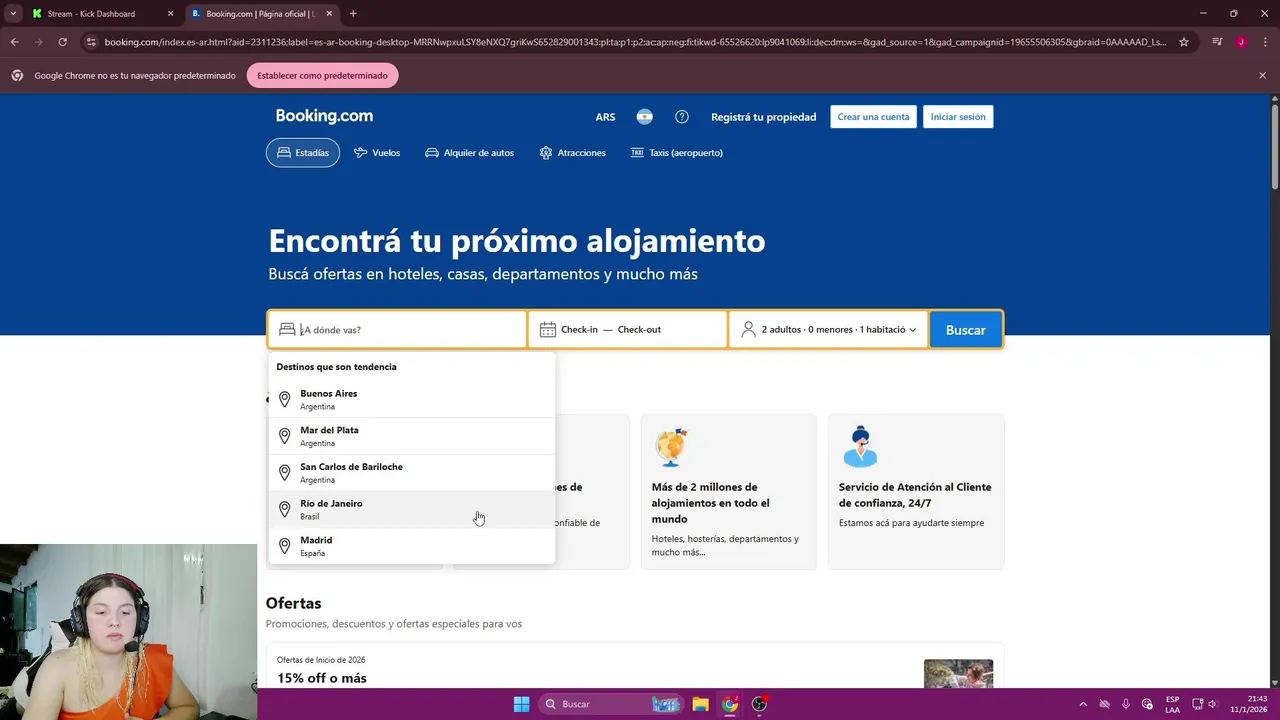Focus the ¿A dónde vas? destination field
The height and width of the screenshot is (720, 1280).
[397, 330]
